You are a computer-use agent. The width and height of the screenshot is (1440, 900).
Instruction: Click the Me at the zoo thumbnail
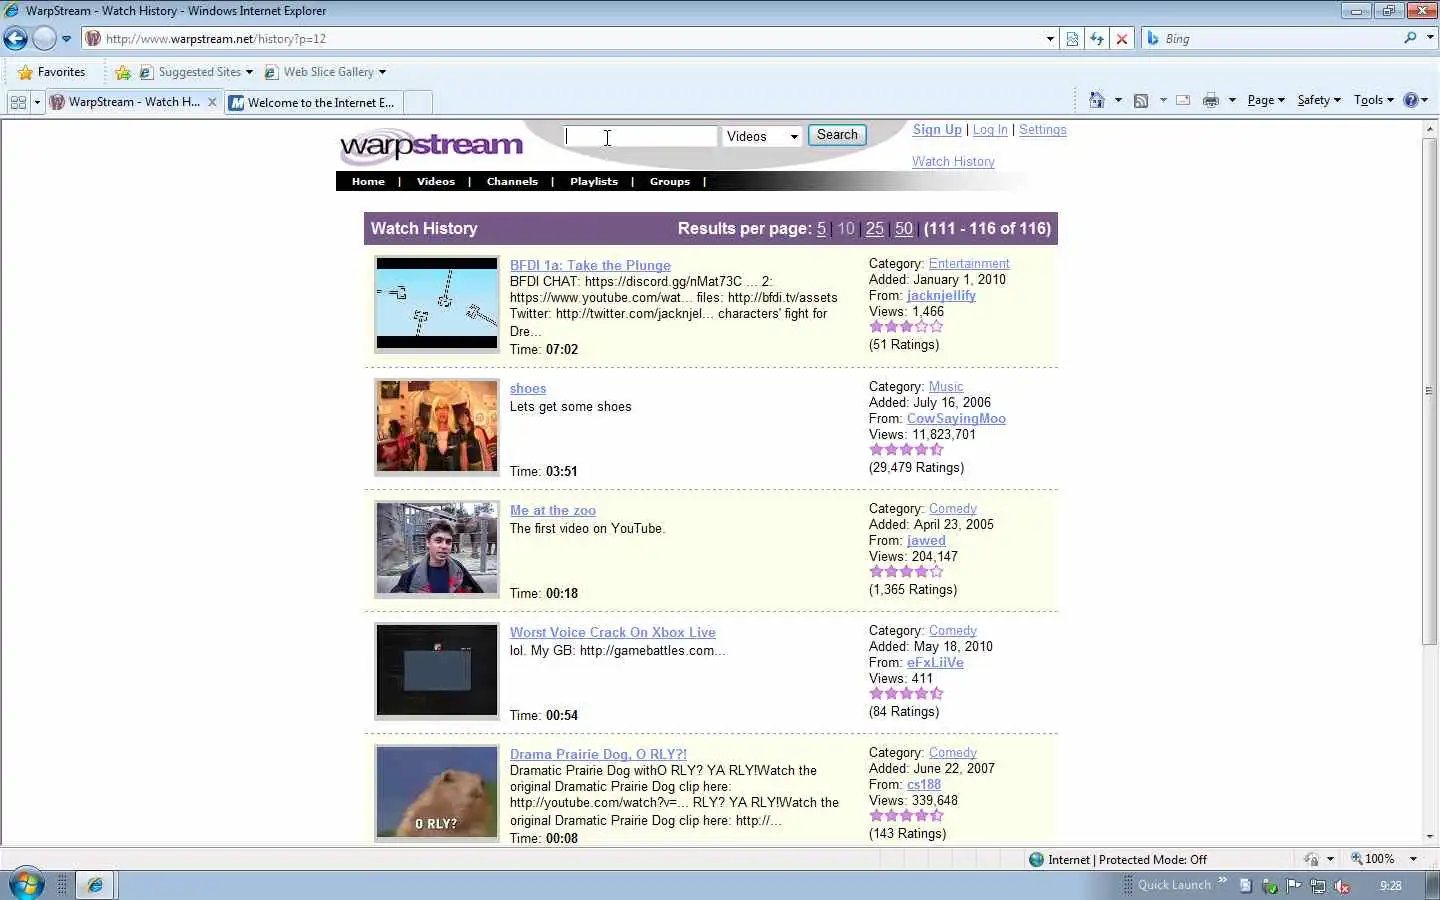[437, 548]
